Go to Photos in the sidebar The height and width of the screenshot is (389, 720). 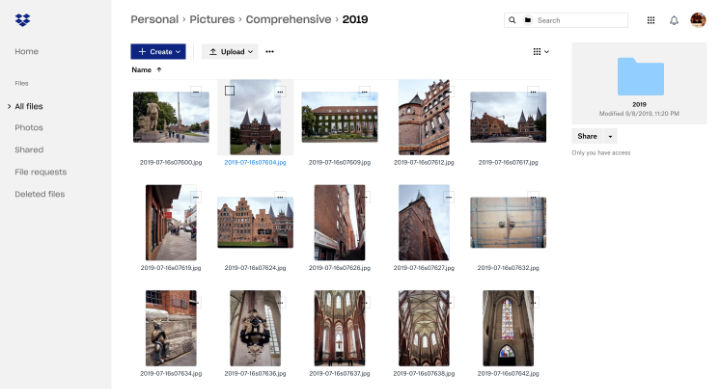tap(29, 128)
